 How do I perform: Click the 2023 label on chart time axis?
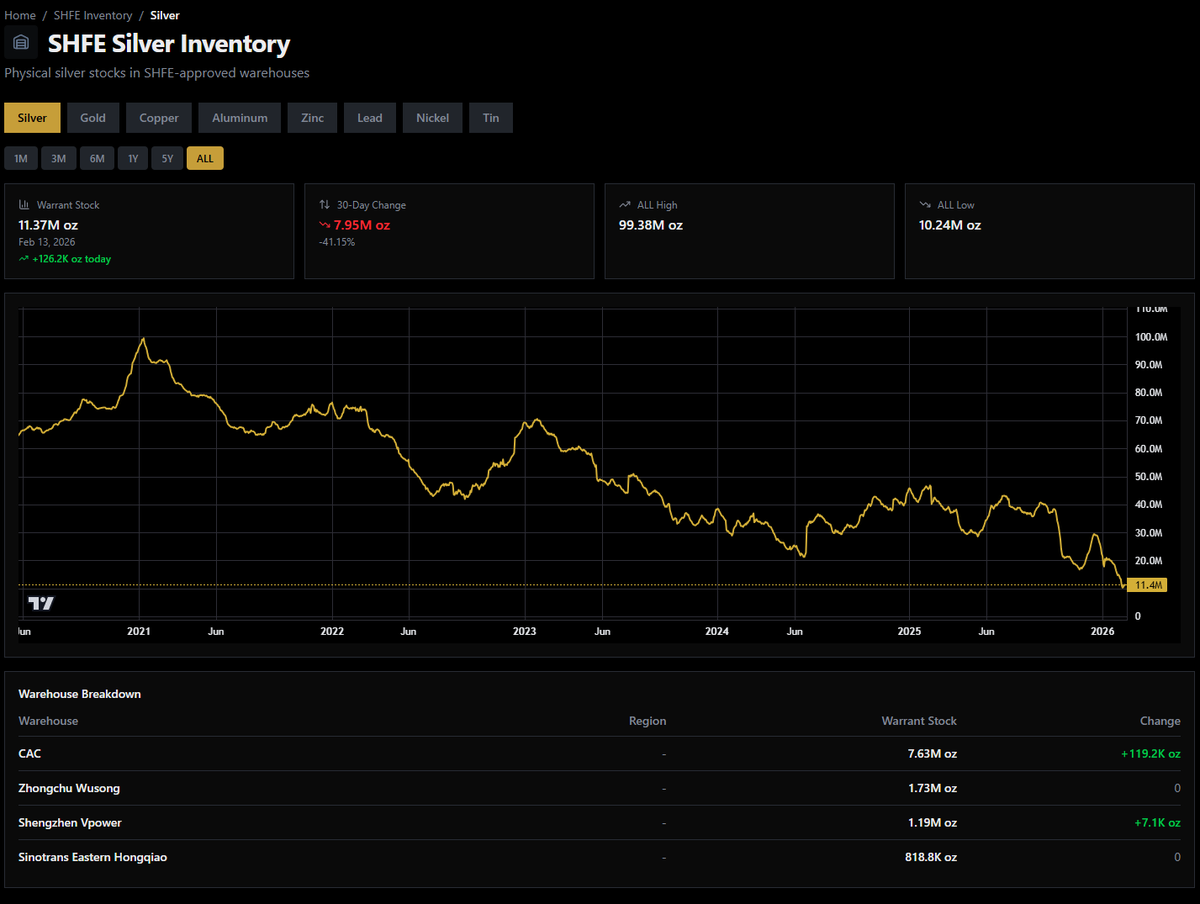(x=524, y=632)
